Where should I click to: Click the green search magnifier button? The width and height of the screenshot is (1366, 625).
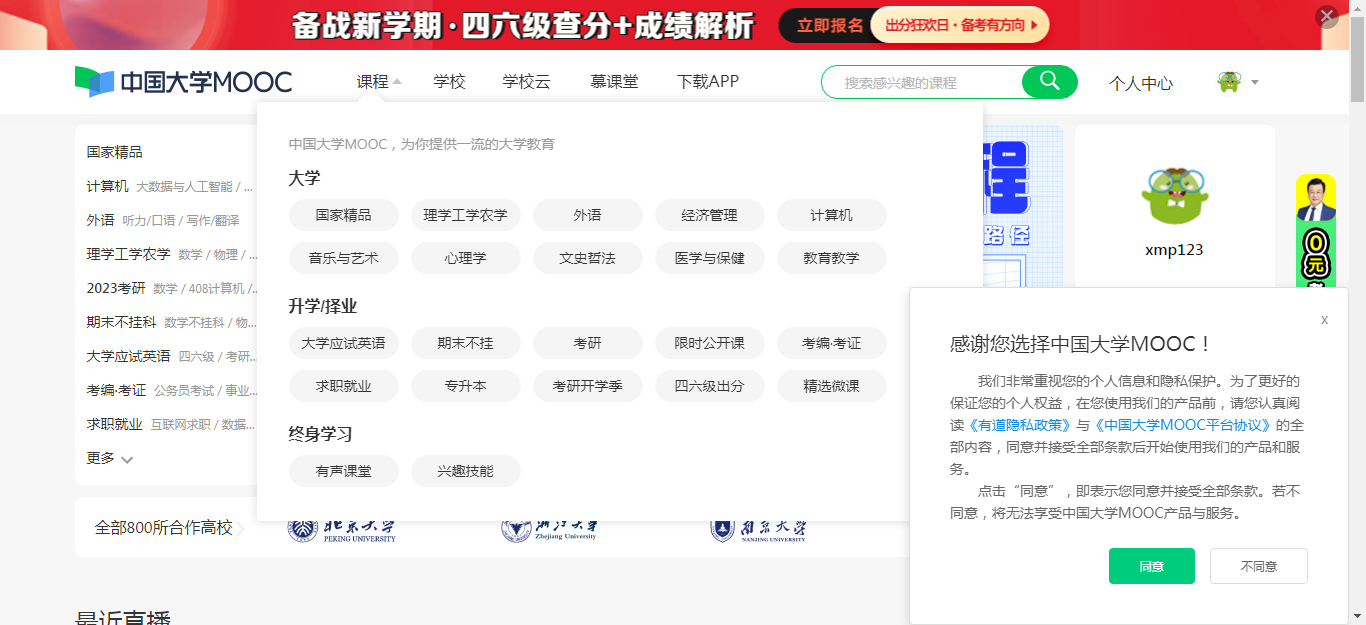[1049, 82]
